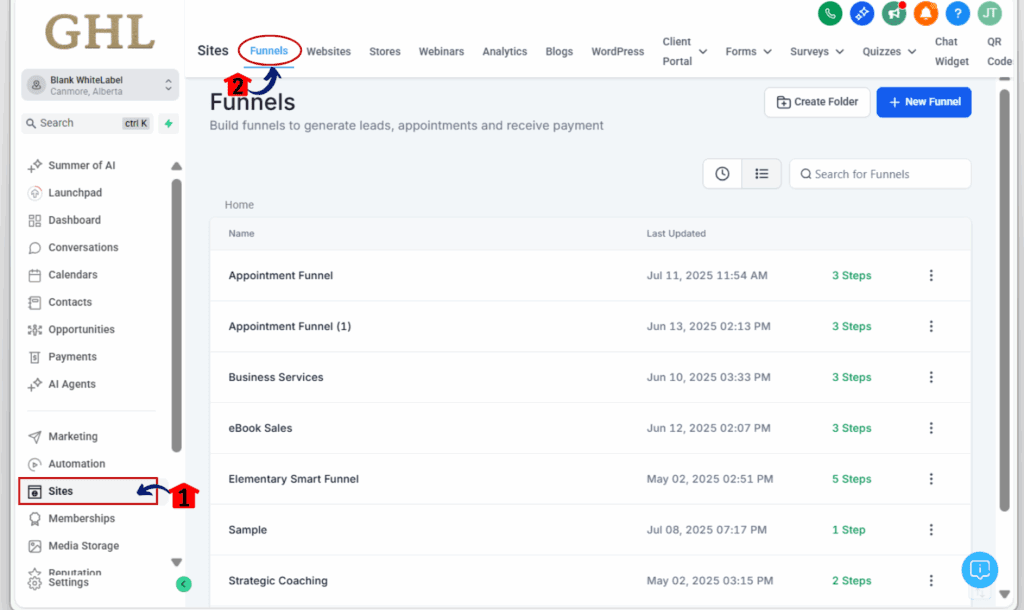This screenshot has height=610, width=1024.
Task: Switch to list view toggle
Action: click(761, 174)
